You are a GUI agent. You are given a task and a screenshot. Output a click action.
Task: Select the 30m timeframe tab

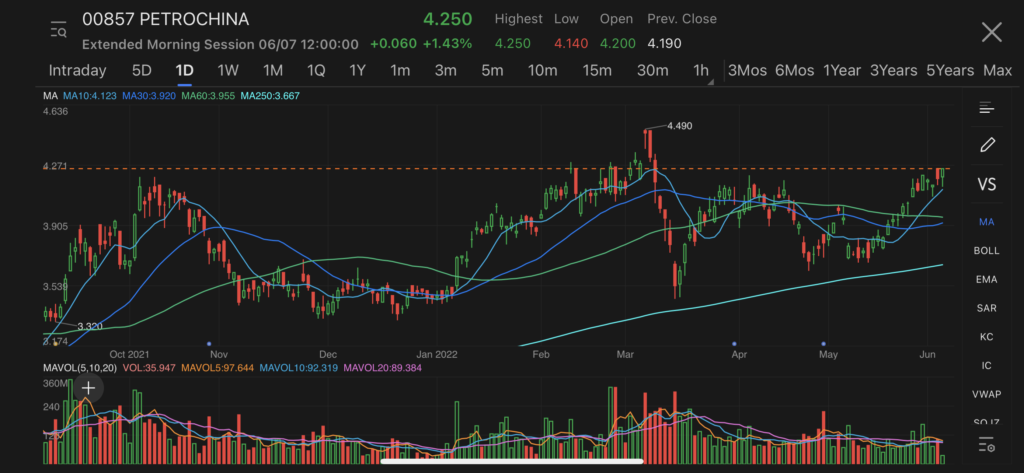(652, 71)
